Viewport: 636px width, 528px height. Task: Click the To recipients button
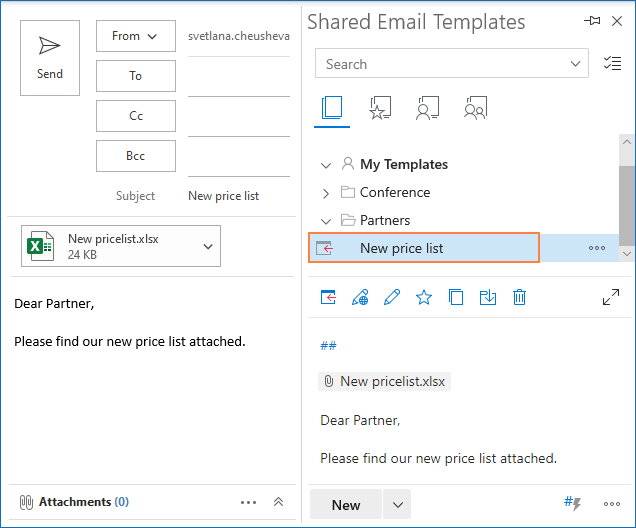135,76
